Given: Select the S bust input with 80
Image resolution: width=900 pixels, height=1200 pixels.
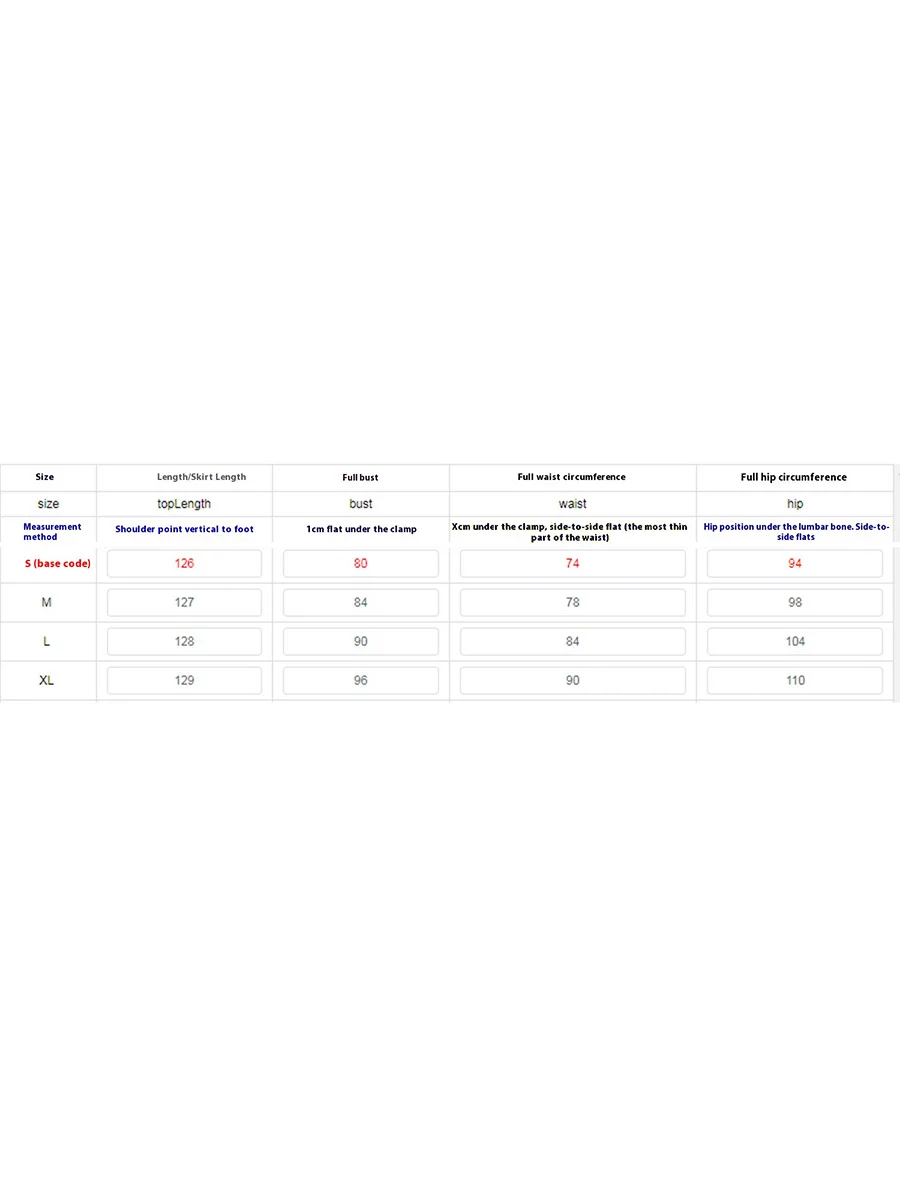Looking at the screenshot, I should 360,564.
